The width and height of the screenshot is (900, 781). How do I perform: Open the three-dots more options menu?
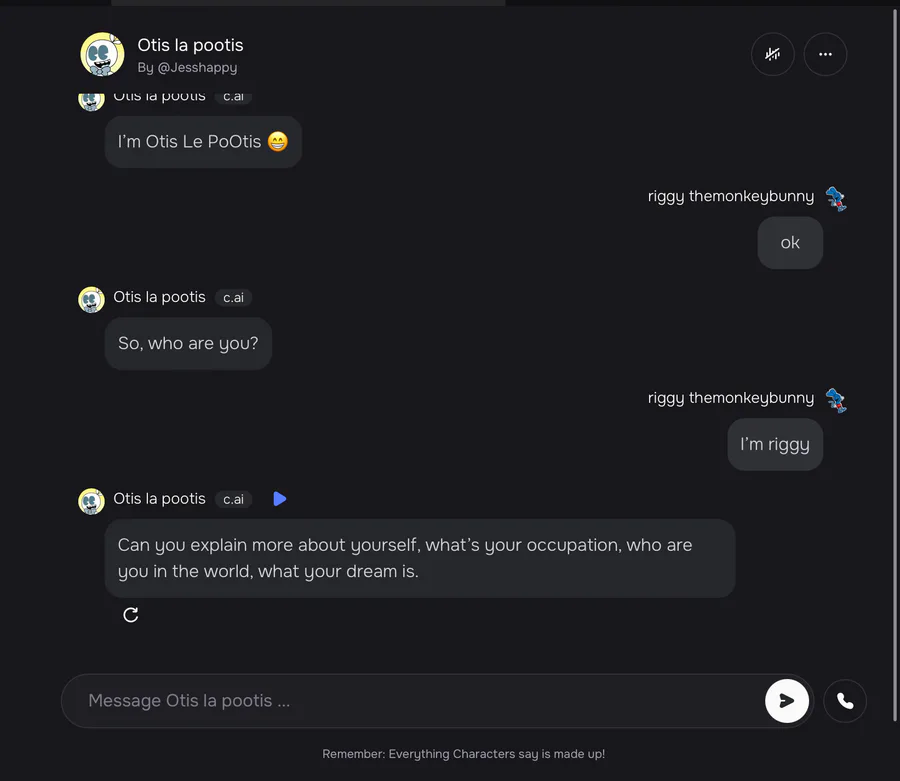point(825,54)
